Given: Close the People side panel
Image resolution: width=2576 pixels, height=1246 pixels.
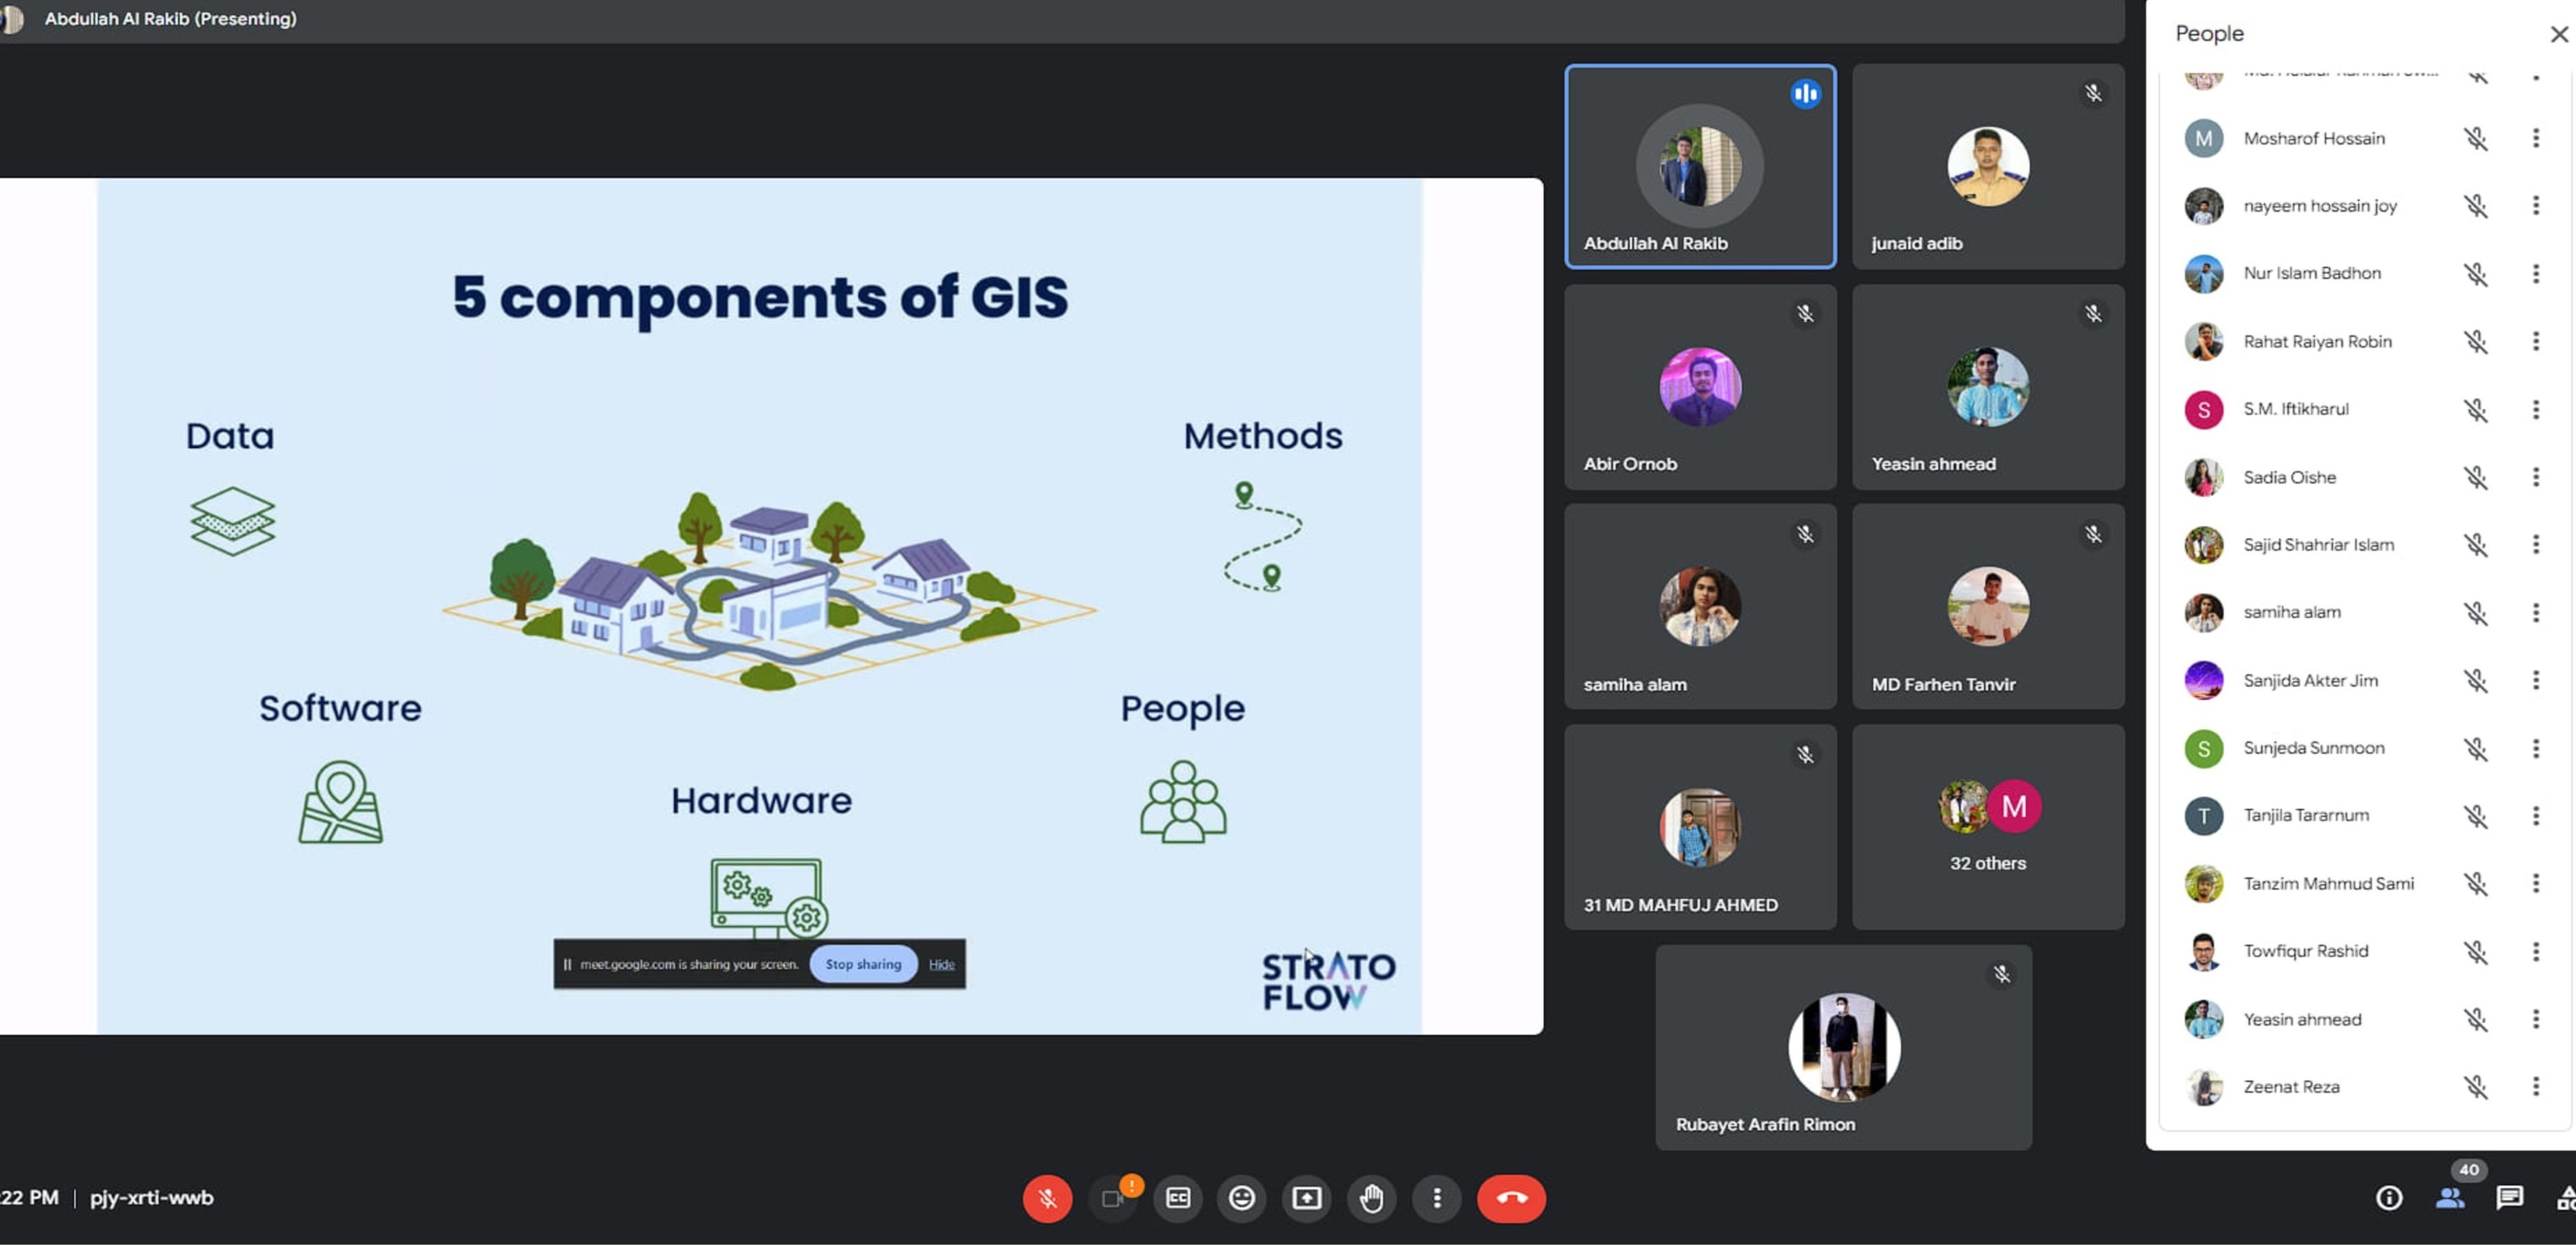Looking at the screenshot, I should point(2559,34).
